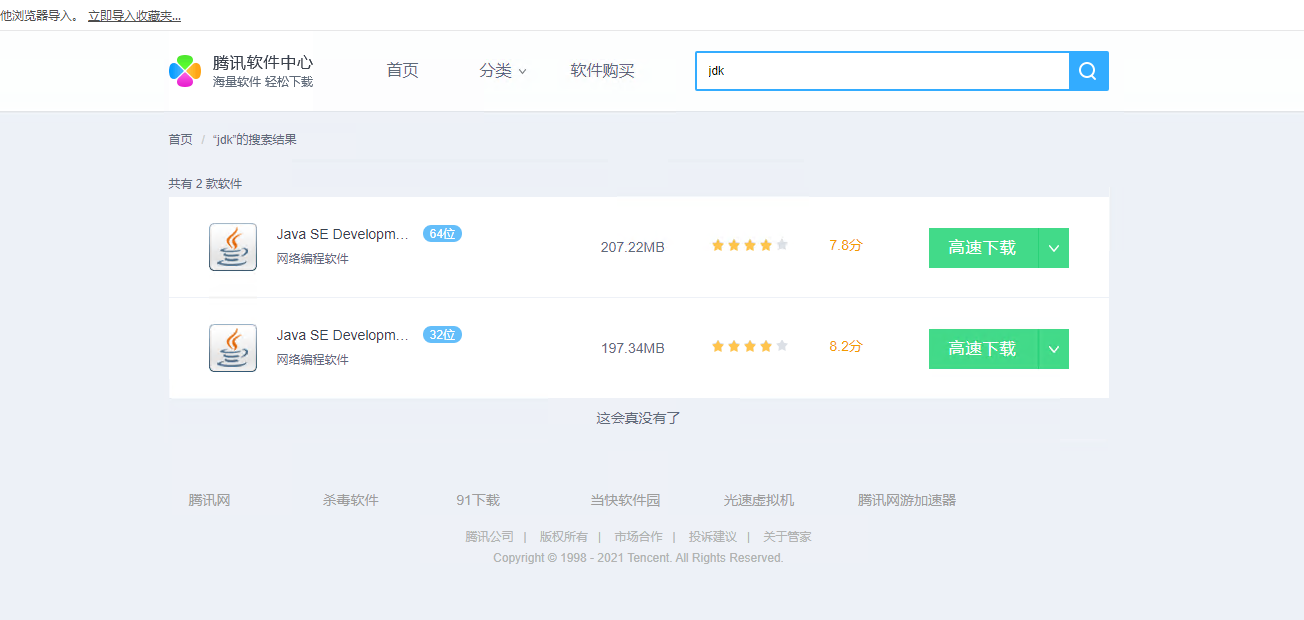Open the Java icon of the 32位 result
This screenshot has width=1304, height=620.
click(233, 348)
